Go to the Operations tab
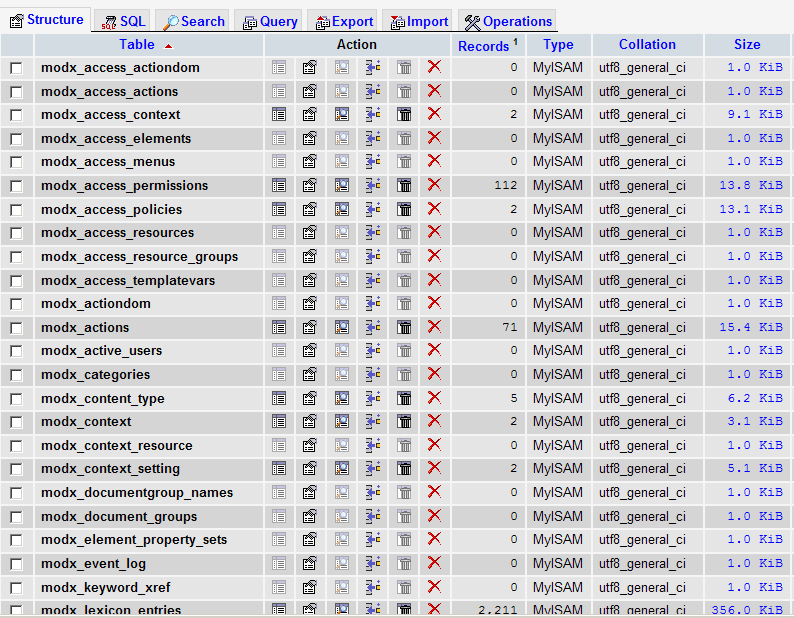 (508, 21)
